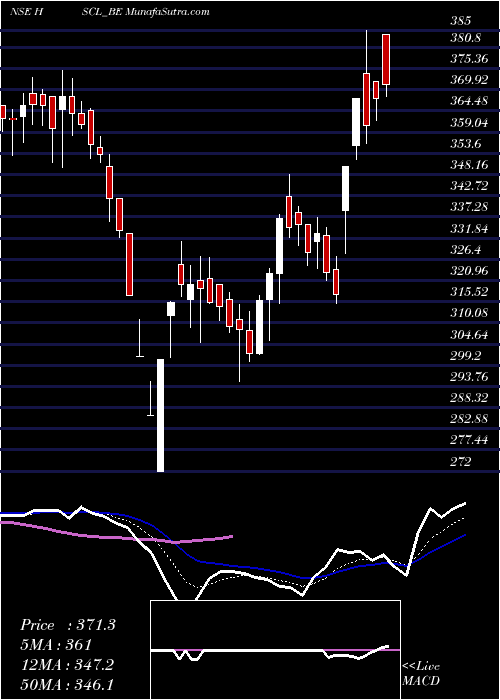The image size is (500, 700).
Task: Click the 326.4 price axis label
Action: point(466,250)
